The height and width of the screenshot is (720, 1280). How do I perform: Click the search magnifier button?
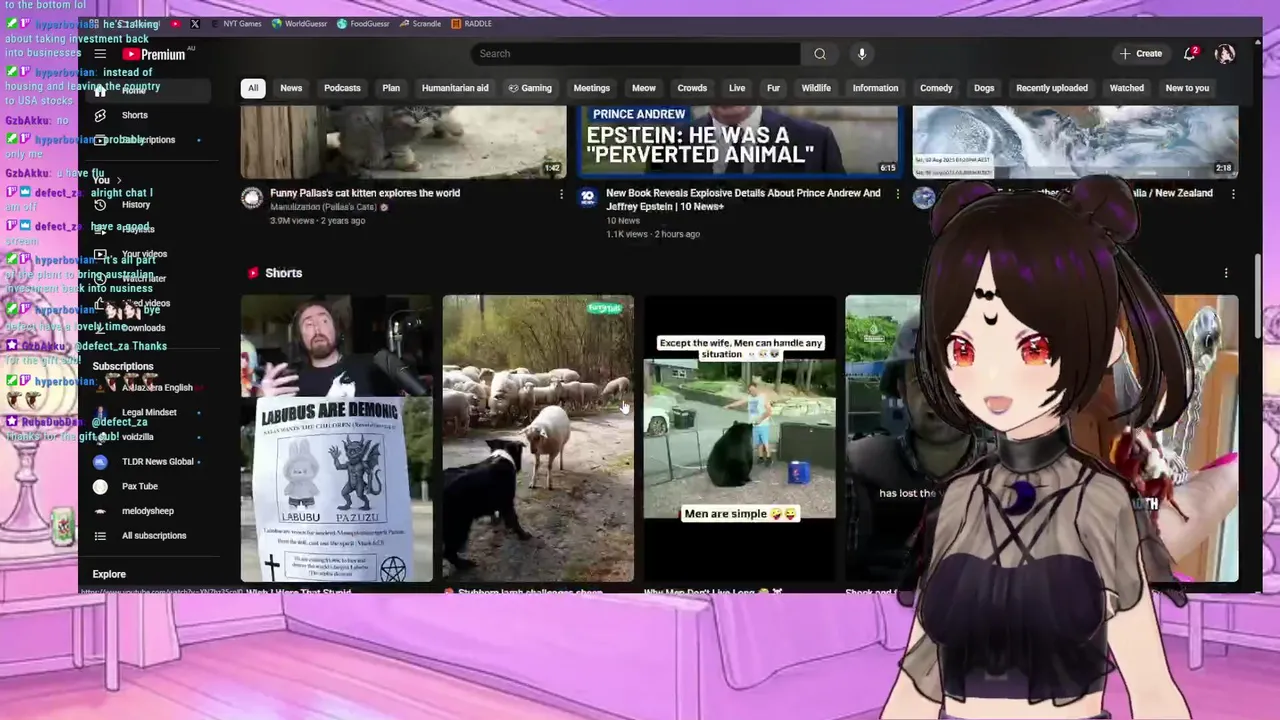[x=820, y=54]
